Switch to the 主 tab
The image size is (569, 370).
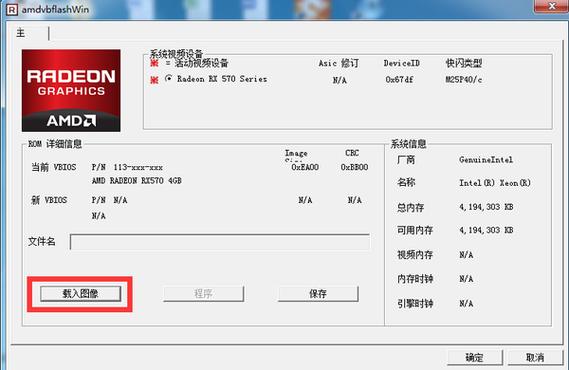21,33
